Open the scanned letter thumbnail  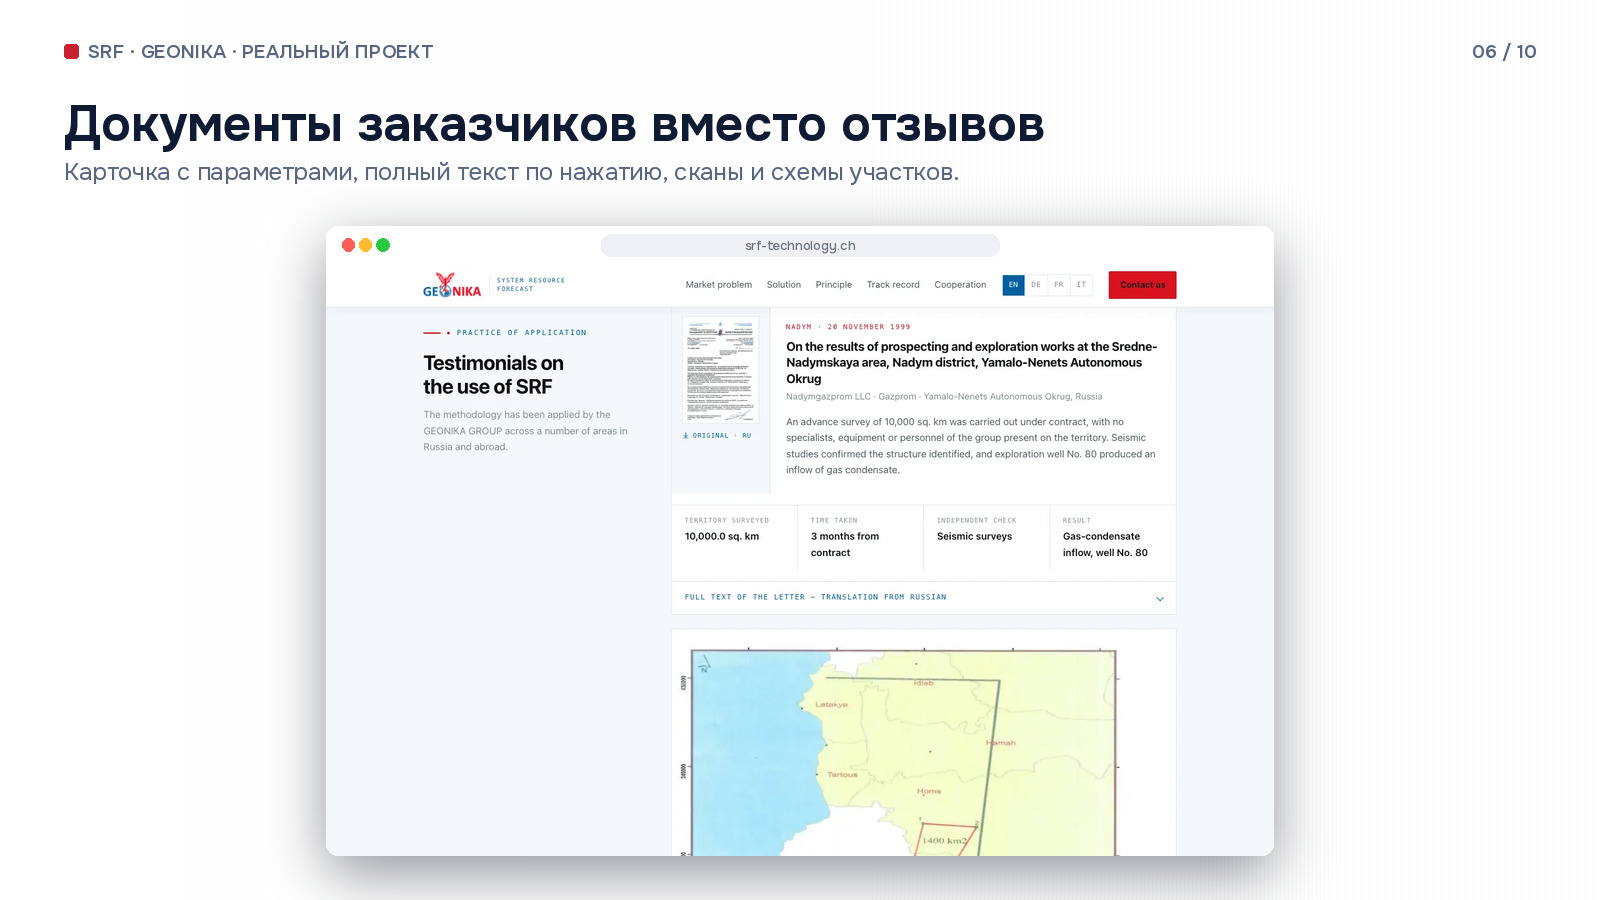pos(721,370)
